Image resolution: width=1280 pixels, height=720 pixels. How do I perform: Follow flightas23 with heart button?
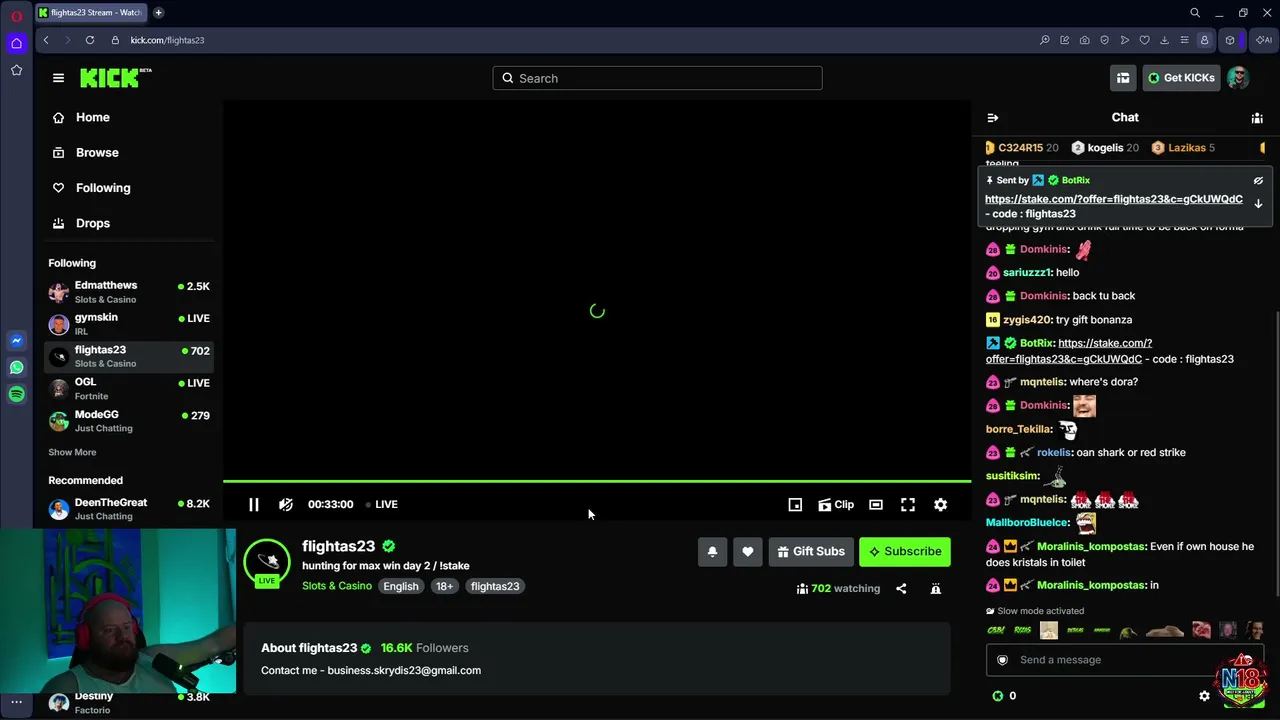tap(748, 552)
